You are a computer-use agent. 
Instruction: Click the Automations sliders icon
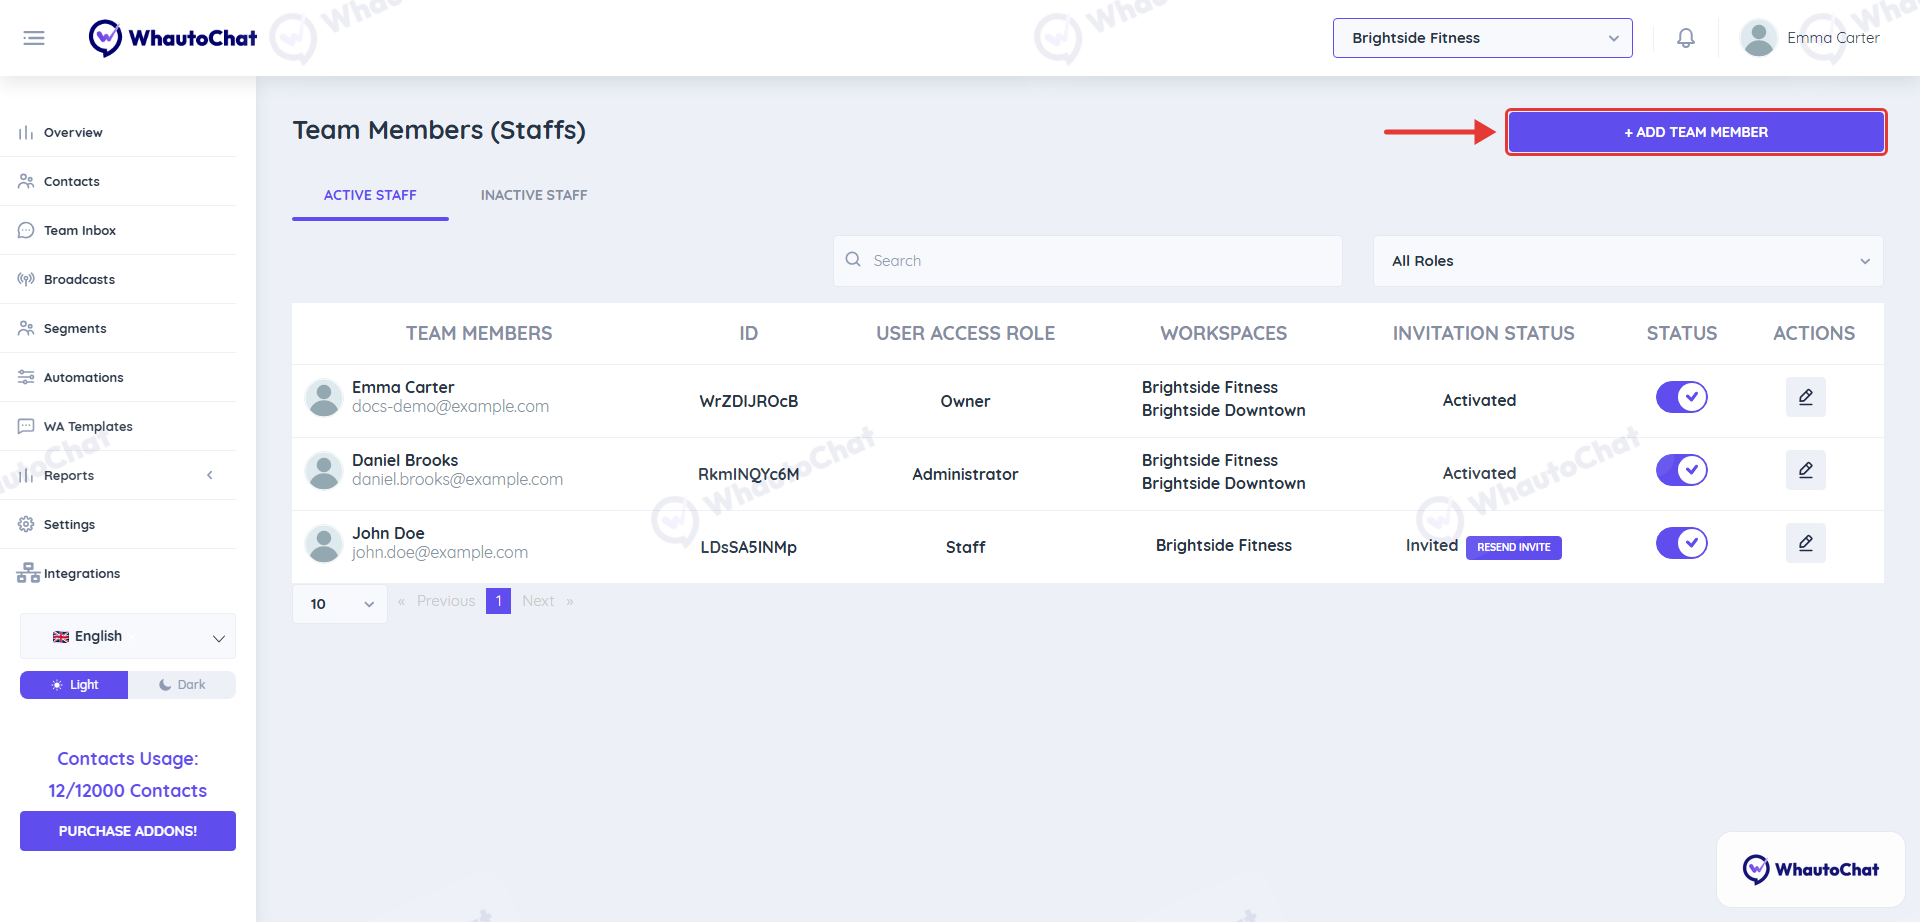pos(26,377)
